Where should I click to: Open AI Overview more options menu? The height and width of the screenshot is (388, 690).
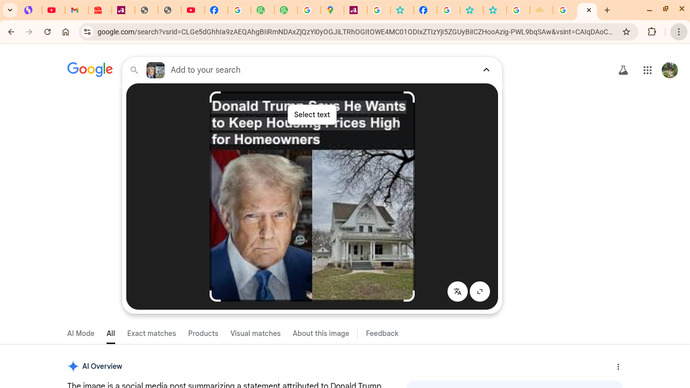(x=618, y=366)
